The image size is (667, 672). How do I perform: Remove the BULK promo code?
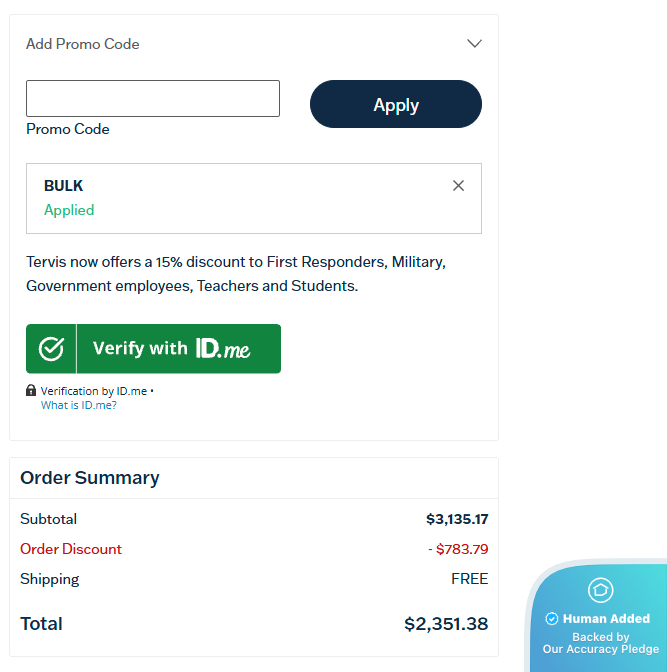coord(458,186)
